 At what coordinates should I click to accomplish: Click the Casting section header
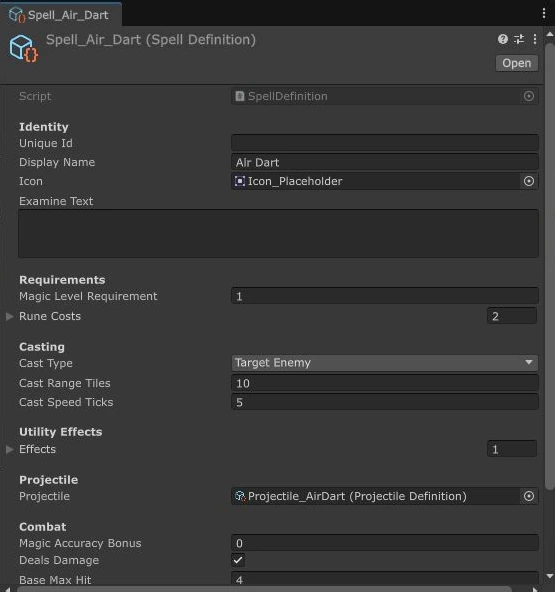click(42, 347)
